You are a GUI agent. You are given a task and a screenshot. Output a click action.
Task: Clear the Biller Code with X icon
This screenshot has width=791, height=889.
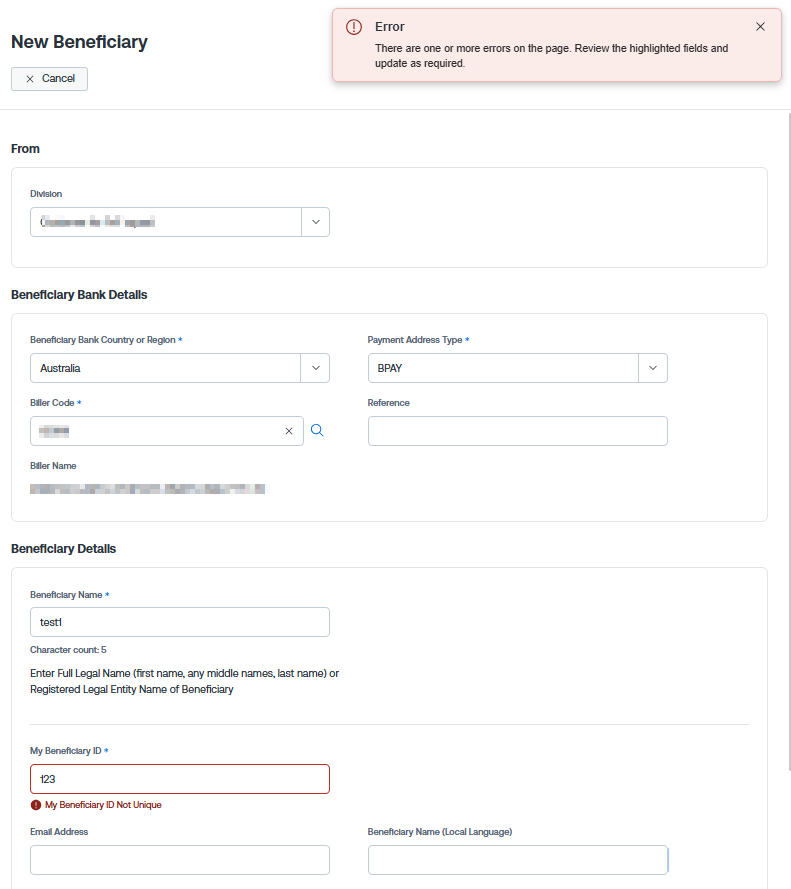pos(289,431)
